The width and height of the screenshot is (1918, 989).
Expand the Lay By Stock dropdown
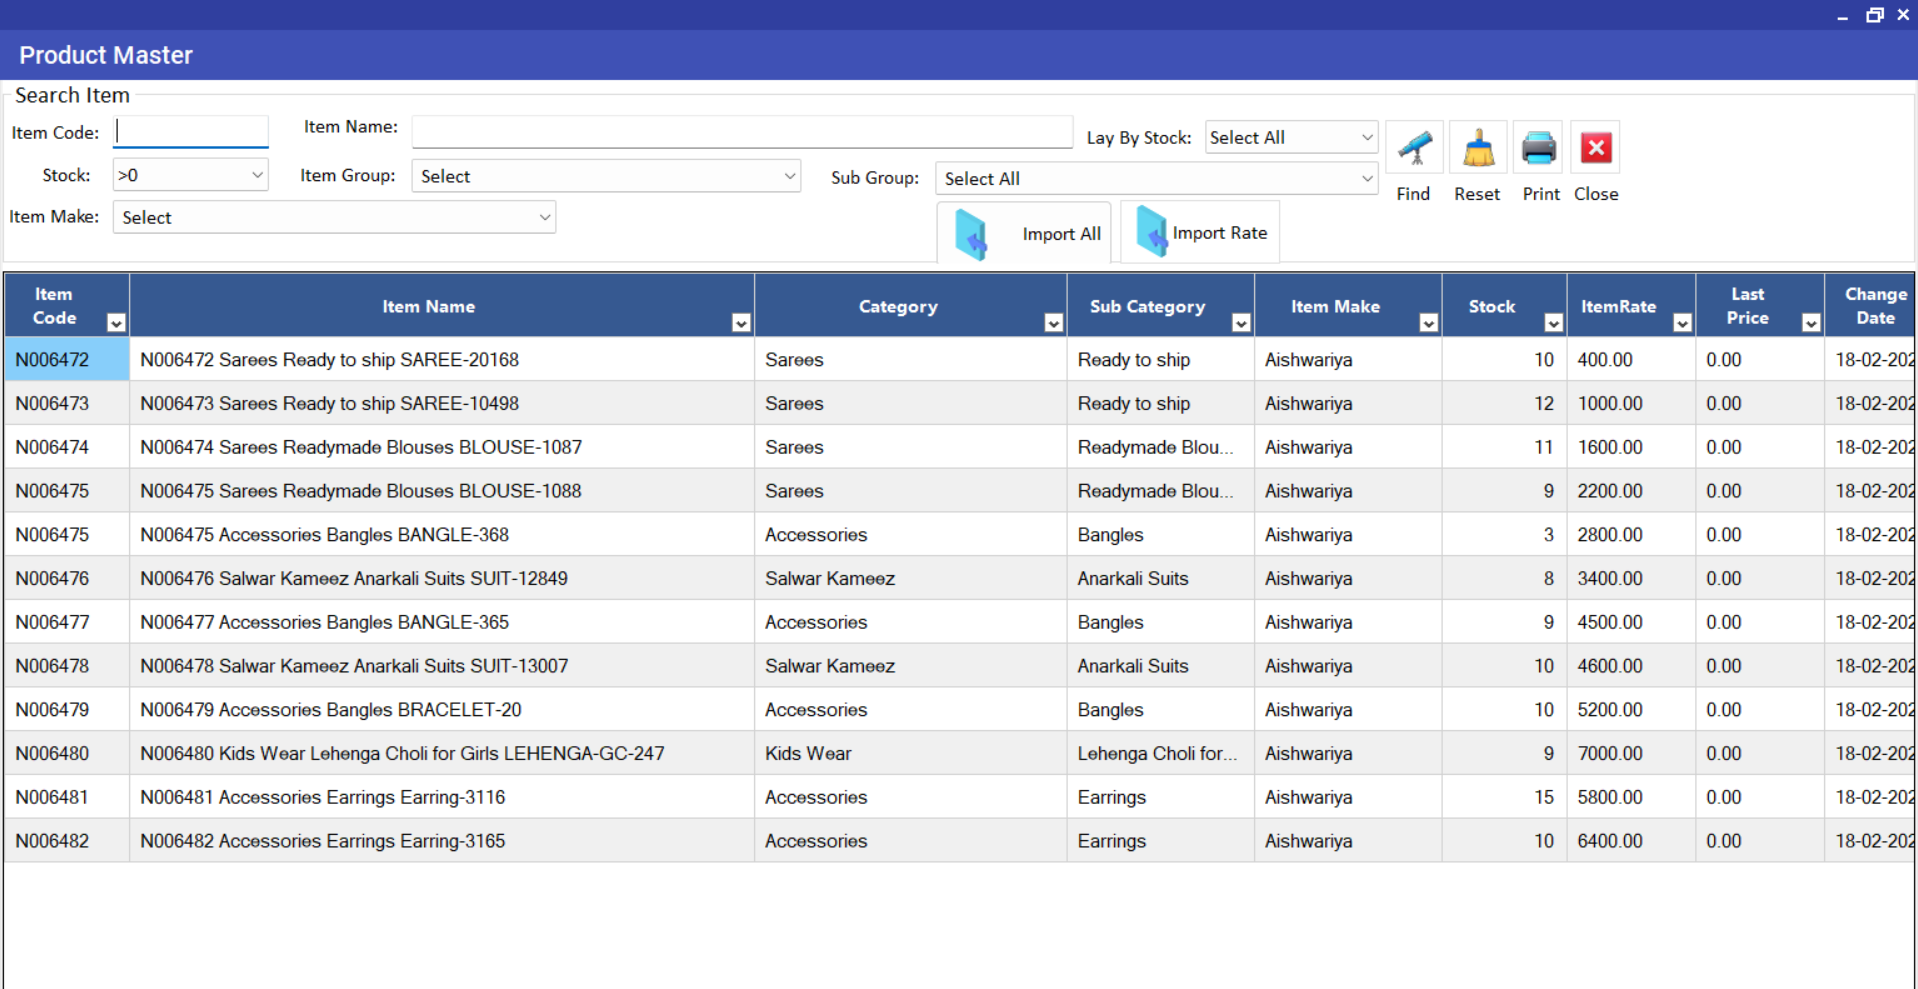click(1367, 137)
